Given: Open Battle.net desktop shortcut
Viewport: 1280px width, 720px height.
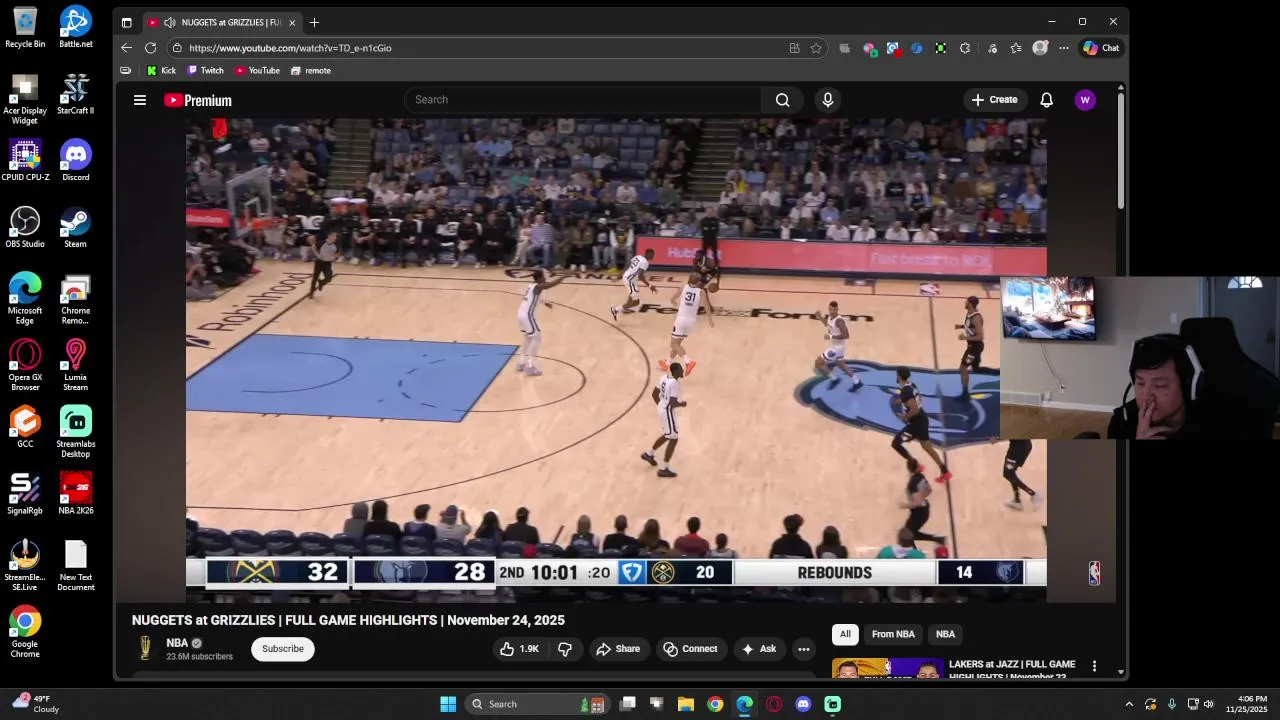Looking at the screenshot, I should click(75, 27).
